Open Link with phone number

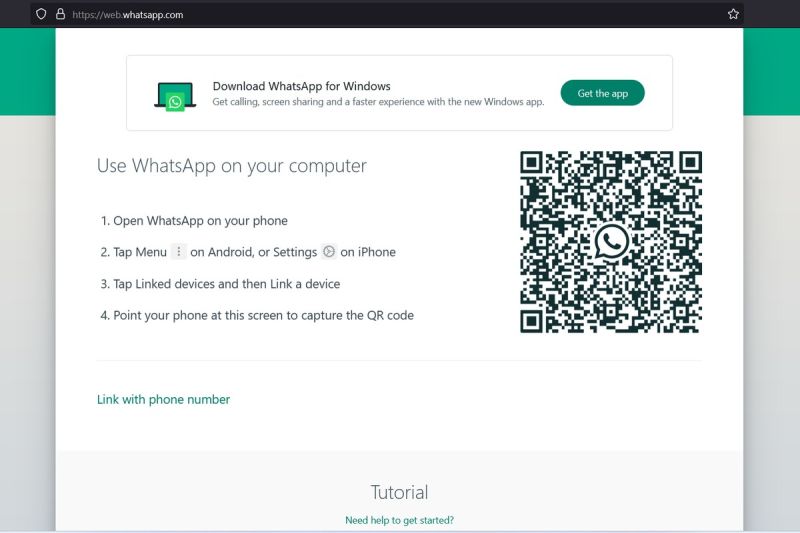pyautogui.click(x=163, y=399)
